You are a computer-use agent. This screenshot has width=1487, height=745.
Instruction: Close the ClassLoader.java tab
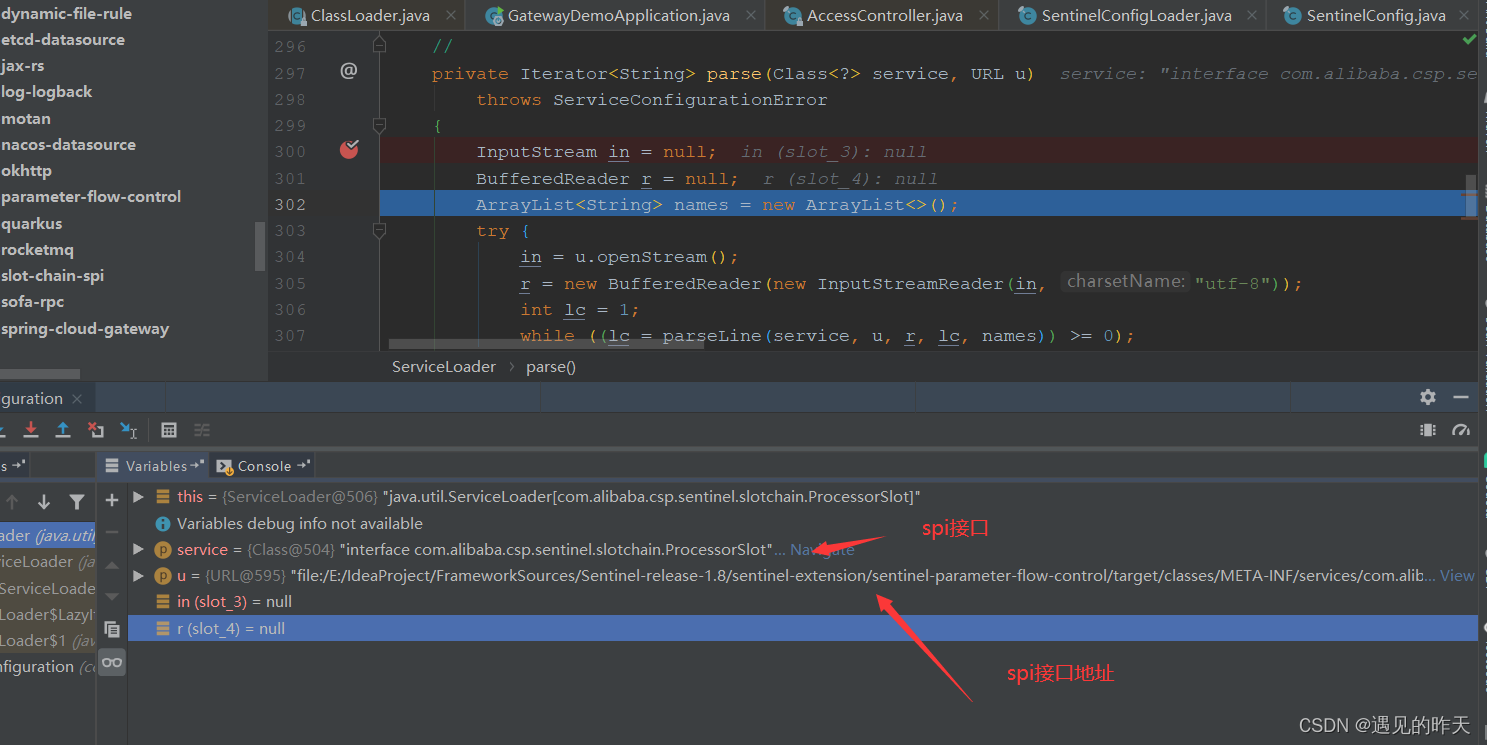point(451,15)
